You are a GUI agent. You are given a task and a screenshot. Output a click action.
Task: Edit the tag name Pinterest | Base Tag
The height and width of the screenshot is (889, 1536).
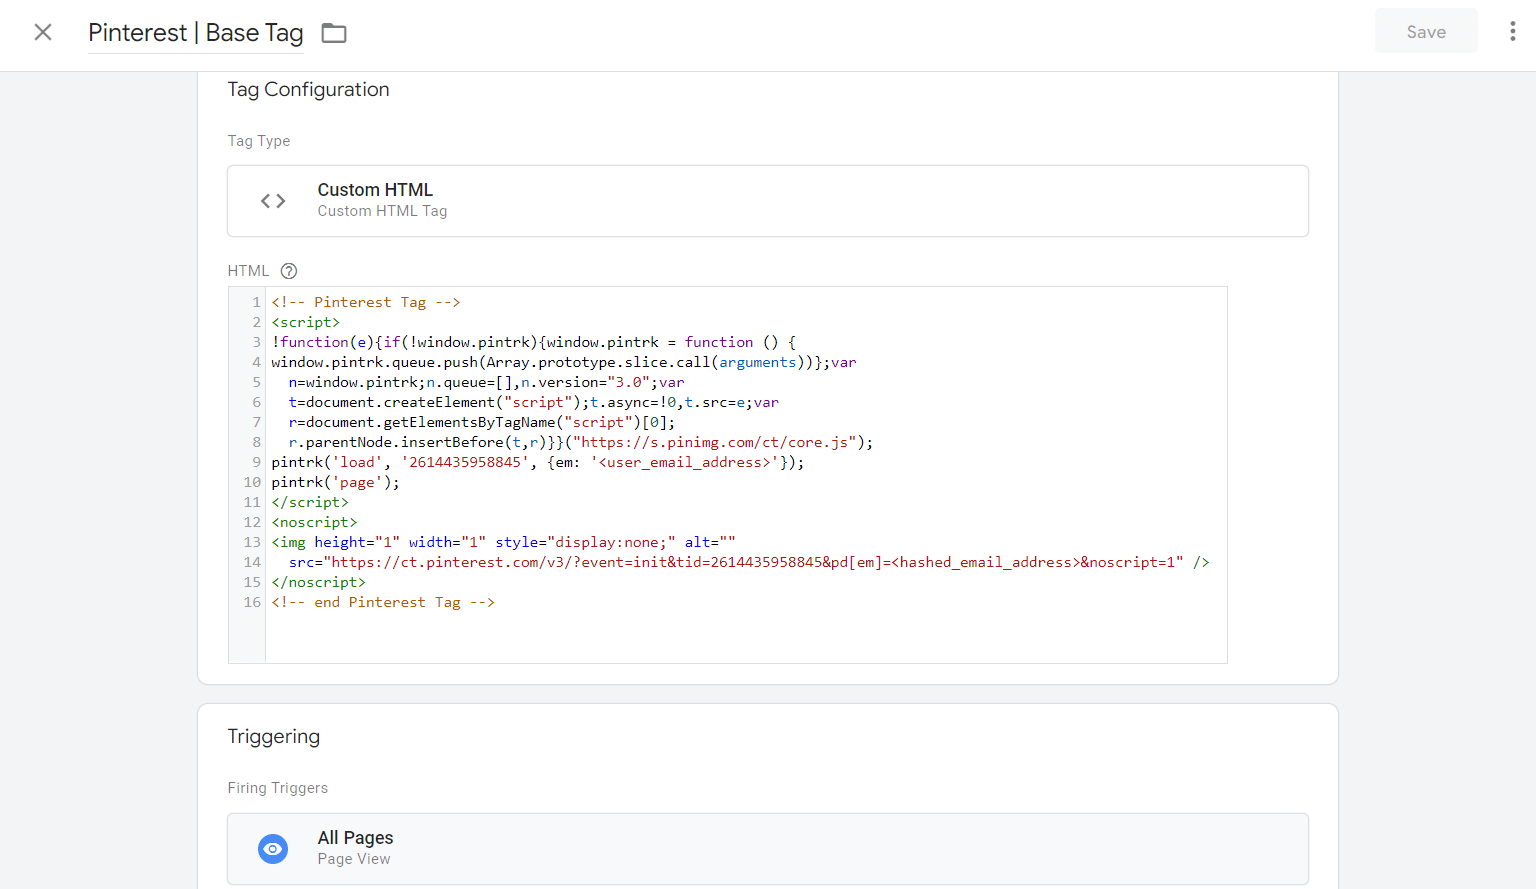(196, 33)
